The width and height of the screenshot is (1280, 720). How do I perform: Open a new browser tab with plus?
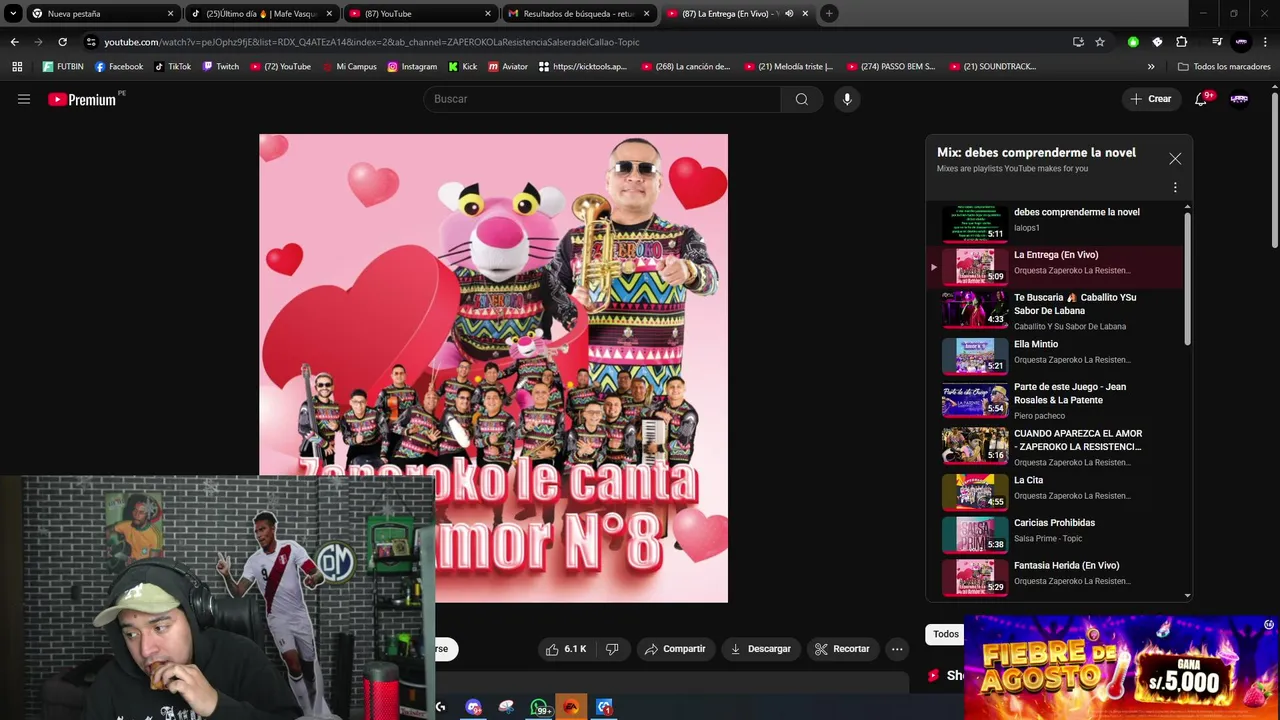click(x=830, y=14)
